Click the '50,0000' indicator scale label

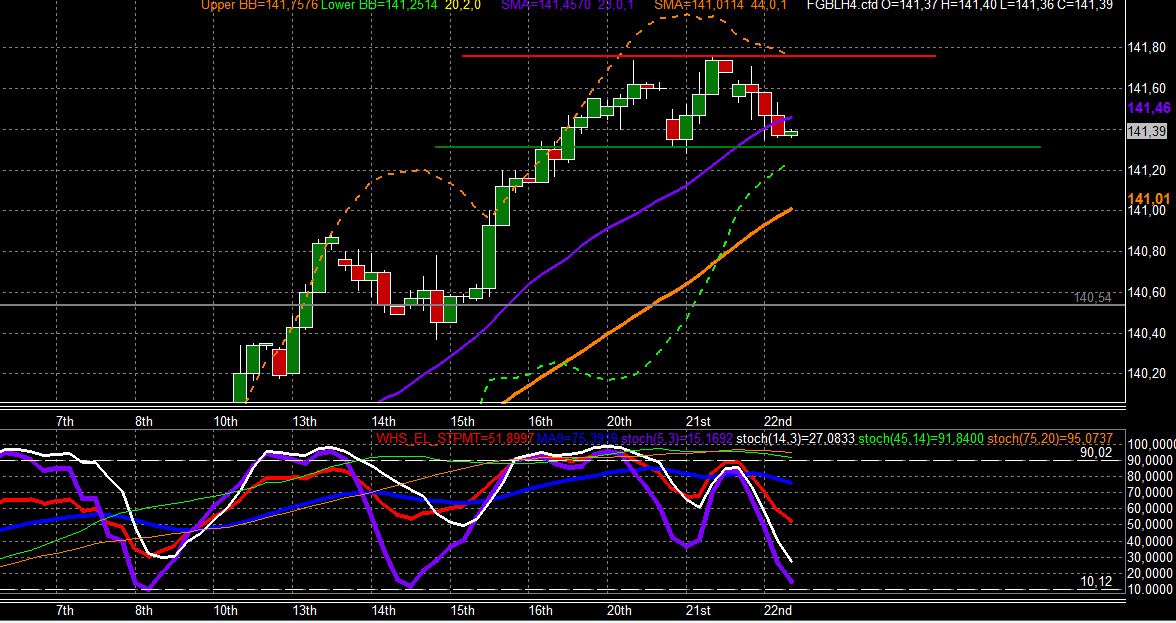point(1149,525)
